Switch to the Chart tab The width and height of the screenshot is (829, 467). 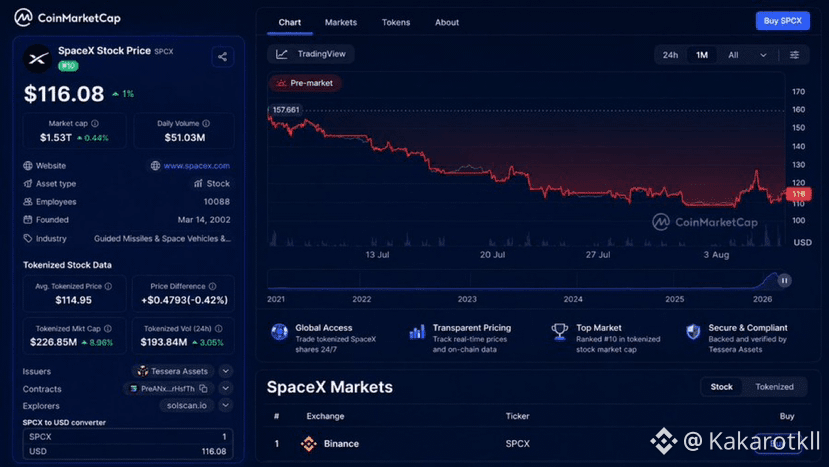(290, 23)
